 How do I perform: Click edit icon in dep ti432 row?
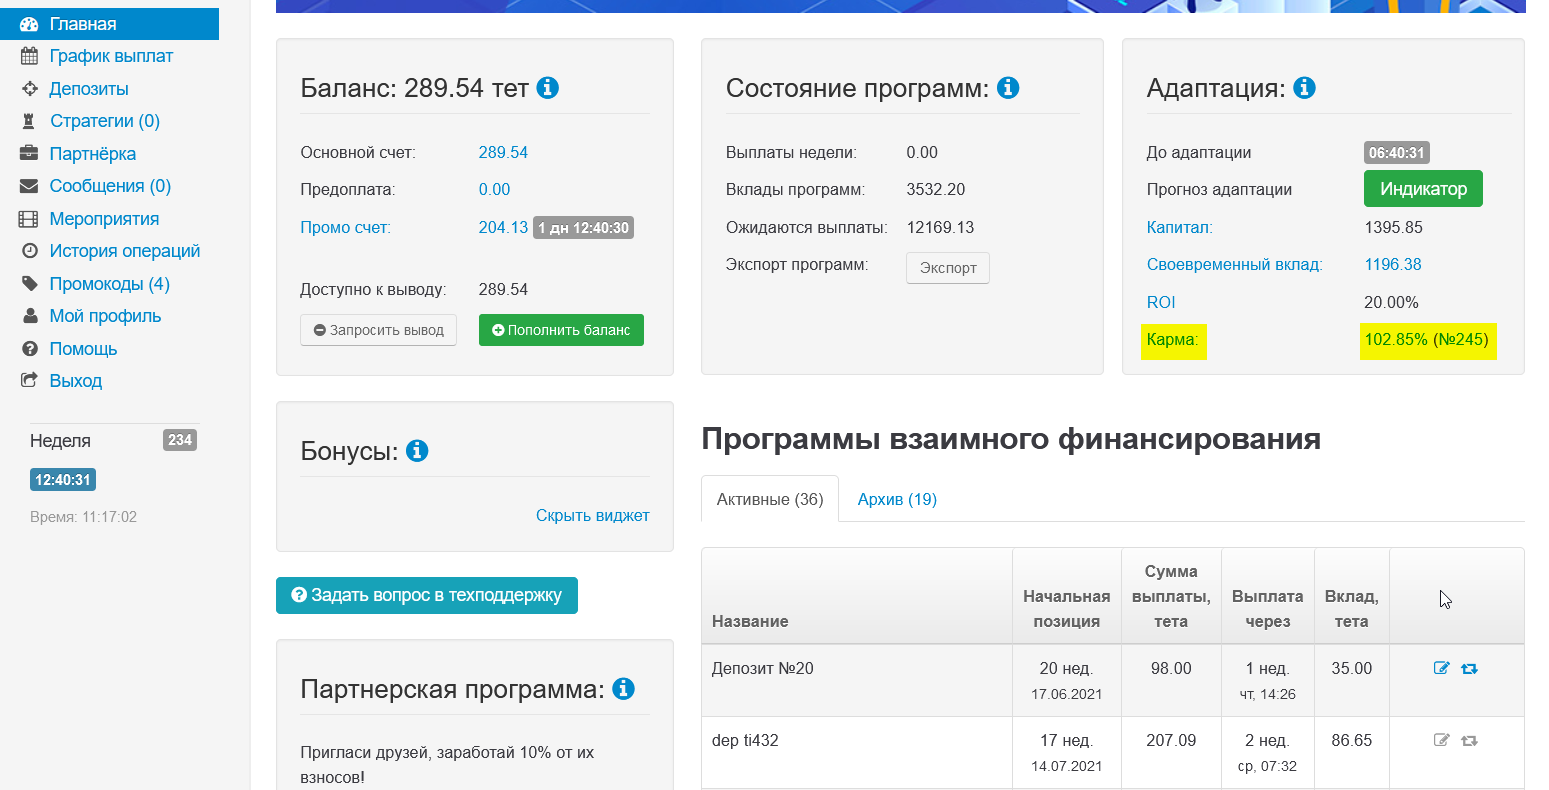1441,740
